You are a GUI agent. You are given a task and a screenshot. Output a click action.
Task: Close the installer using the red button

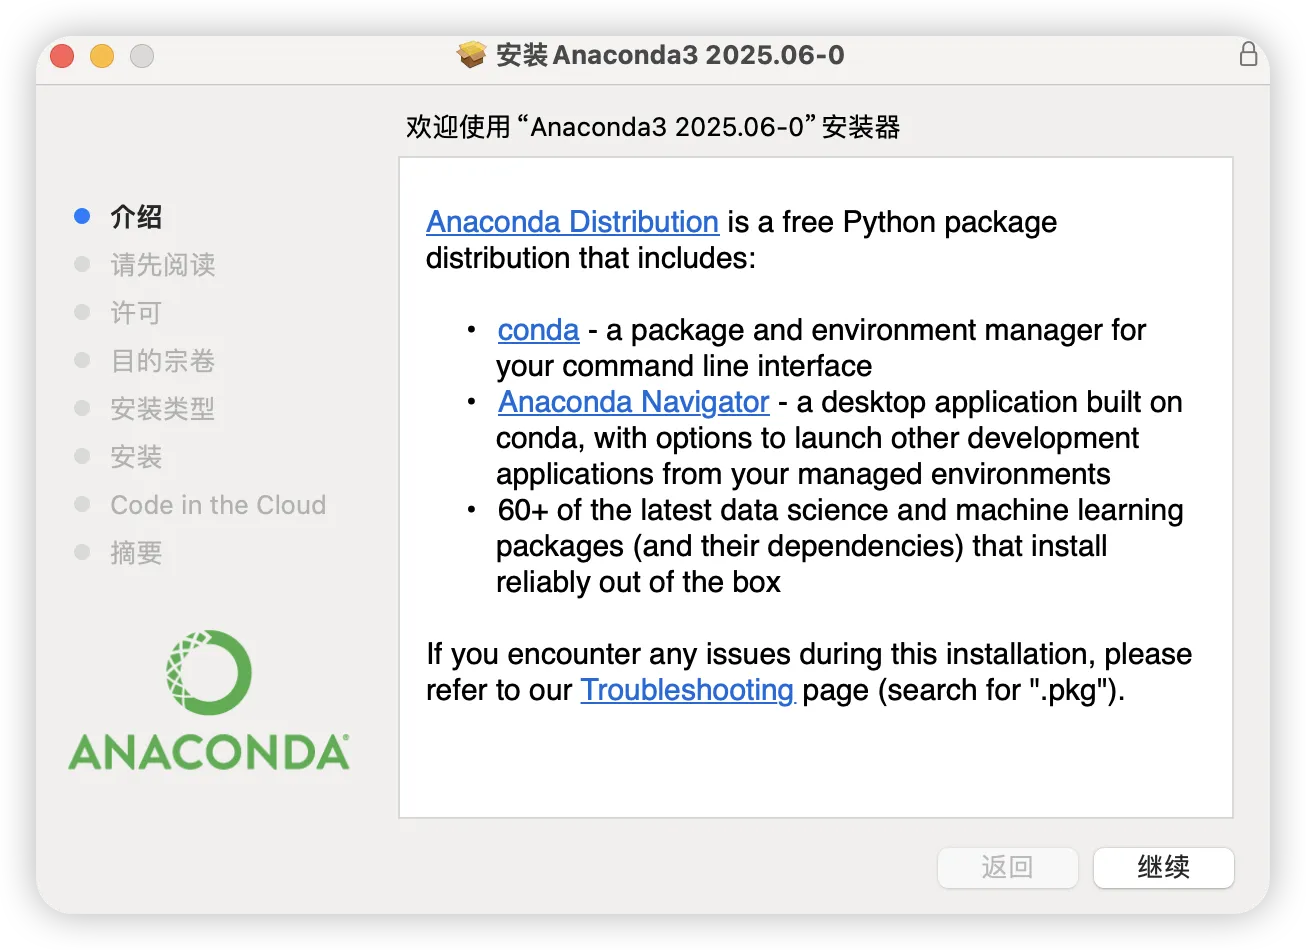click(x=62, y=56)
